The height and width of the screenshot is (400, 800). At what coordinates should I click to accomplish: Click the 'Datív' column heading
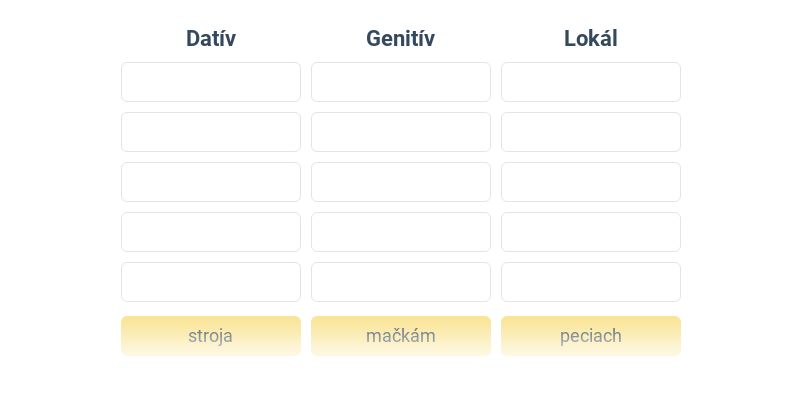[211, 38]
